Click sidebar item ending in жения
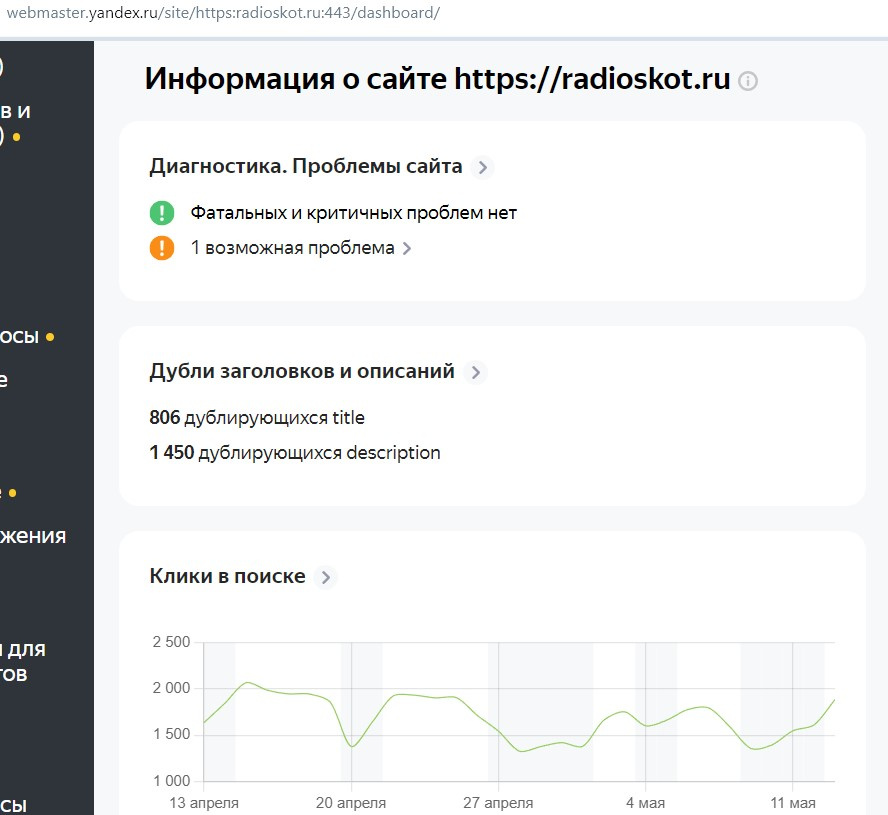This screenshot has width=888, height=815. click(x=33, y=536)
